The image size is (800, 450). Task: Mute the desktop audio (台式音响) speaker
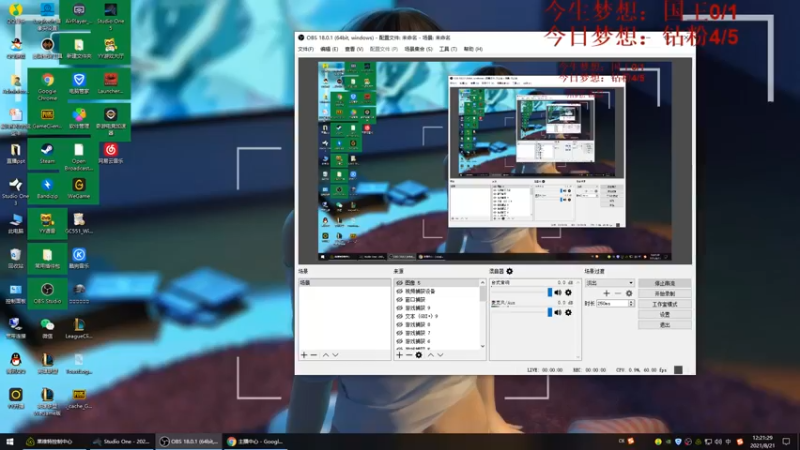[x=558, y=292]
